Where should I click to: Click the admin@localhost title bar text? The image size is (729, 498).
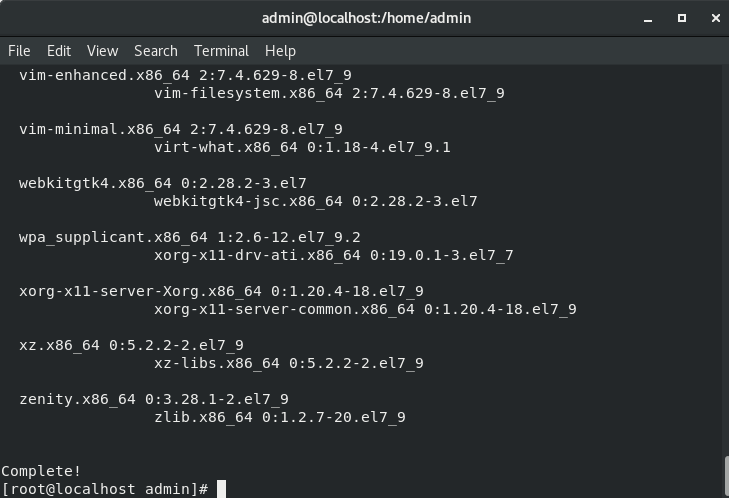coord(366,18)
